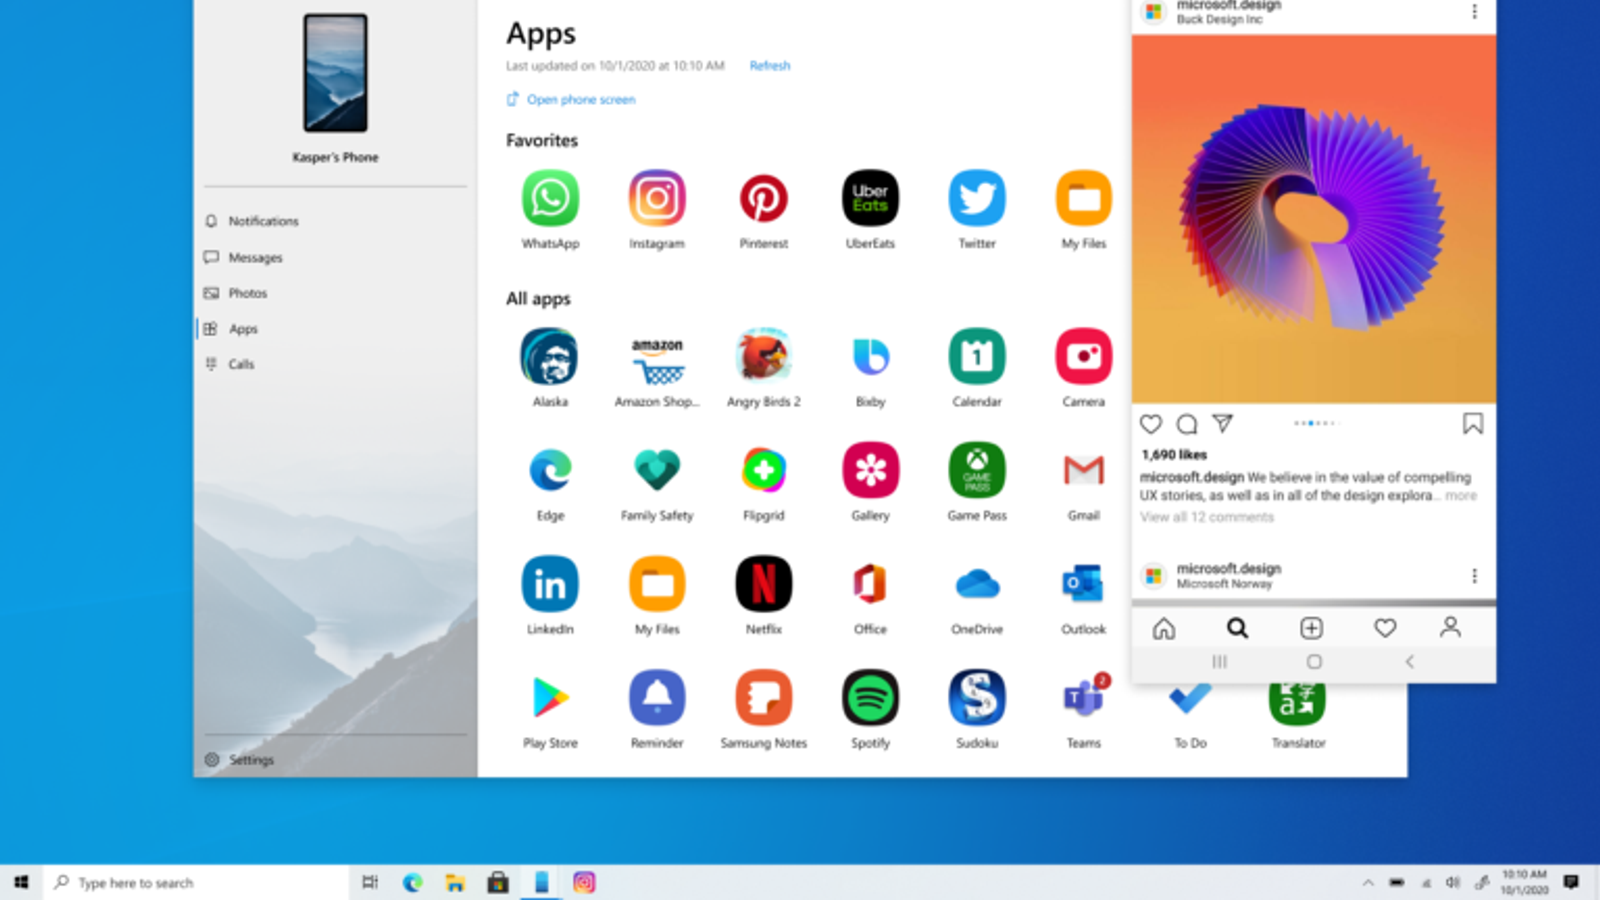Click Kasper's Phone thumbnail image

336,73
